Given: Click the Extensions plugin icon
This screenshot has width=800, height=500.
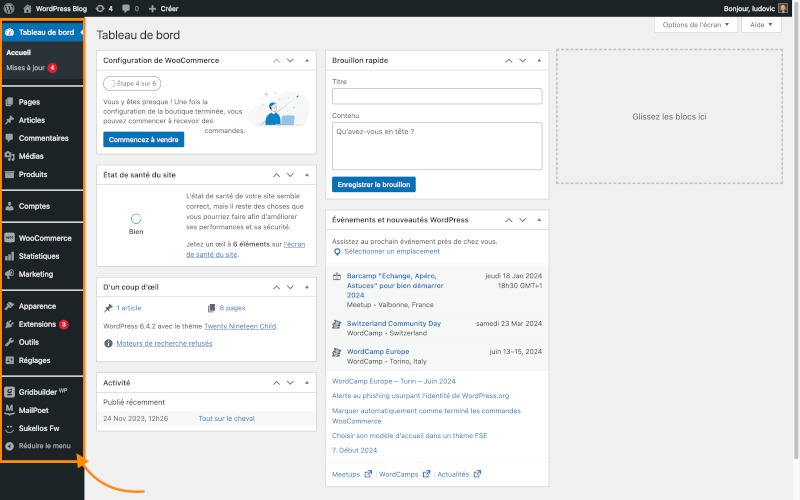Looking at the screenshot, I should [10, 324].
